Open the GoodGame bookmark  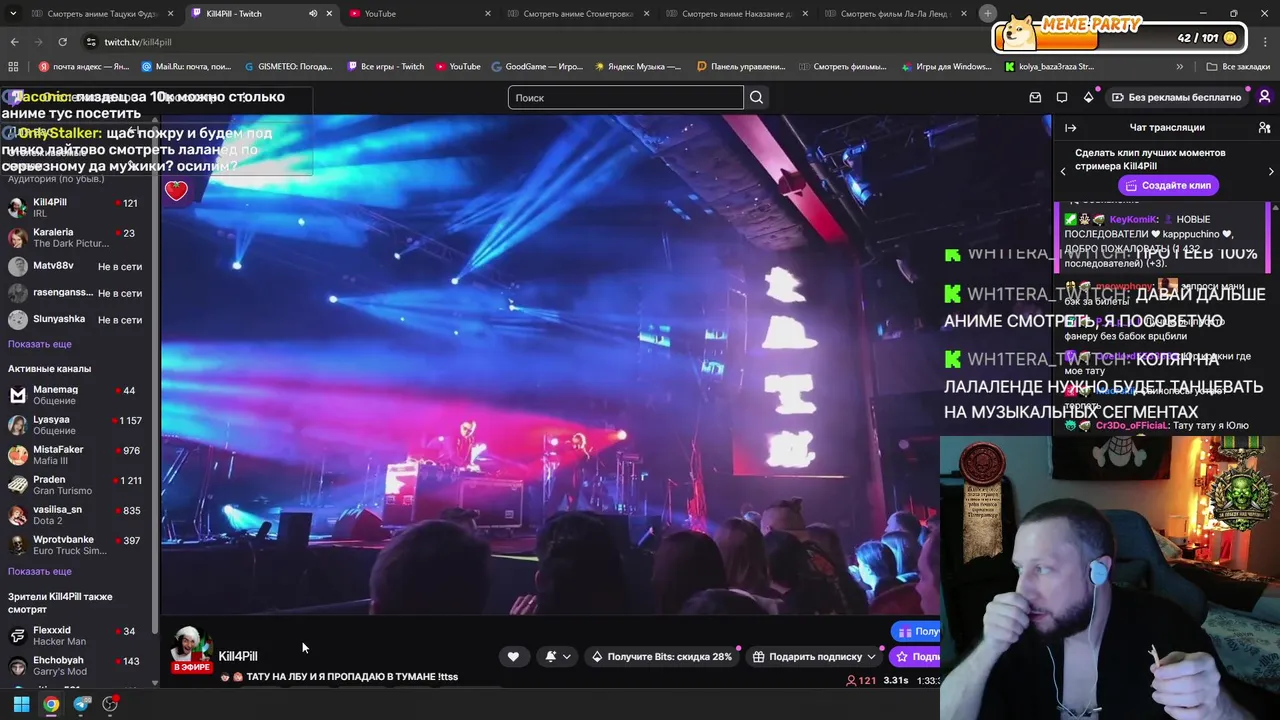[537, 66]
